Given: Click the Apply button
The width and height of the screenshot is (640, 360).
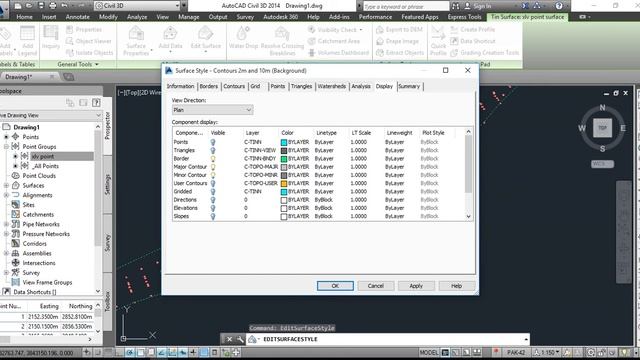Looking at the screenshot, I should point(416,286).
